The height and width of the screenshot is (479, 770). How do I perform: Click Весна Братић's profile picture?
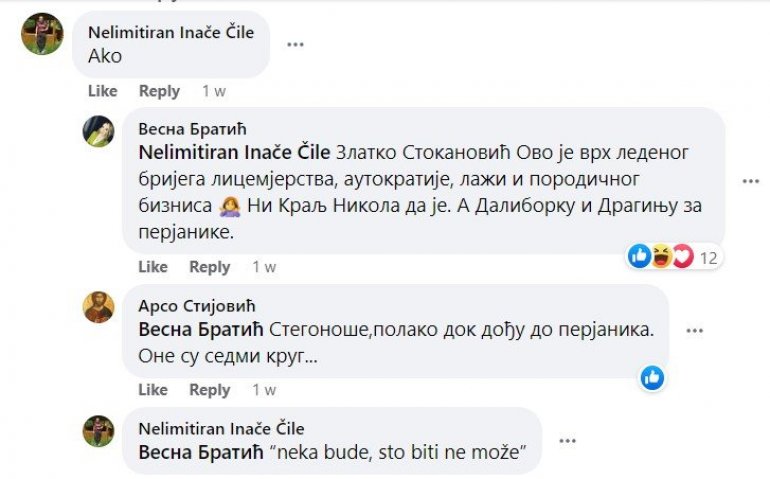click(98, 132)
